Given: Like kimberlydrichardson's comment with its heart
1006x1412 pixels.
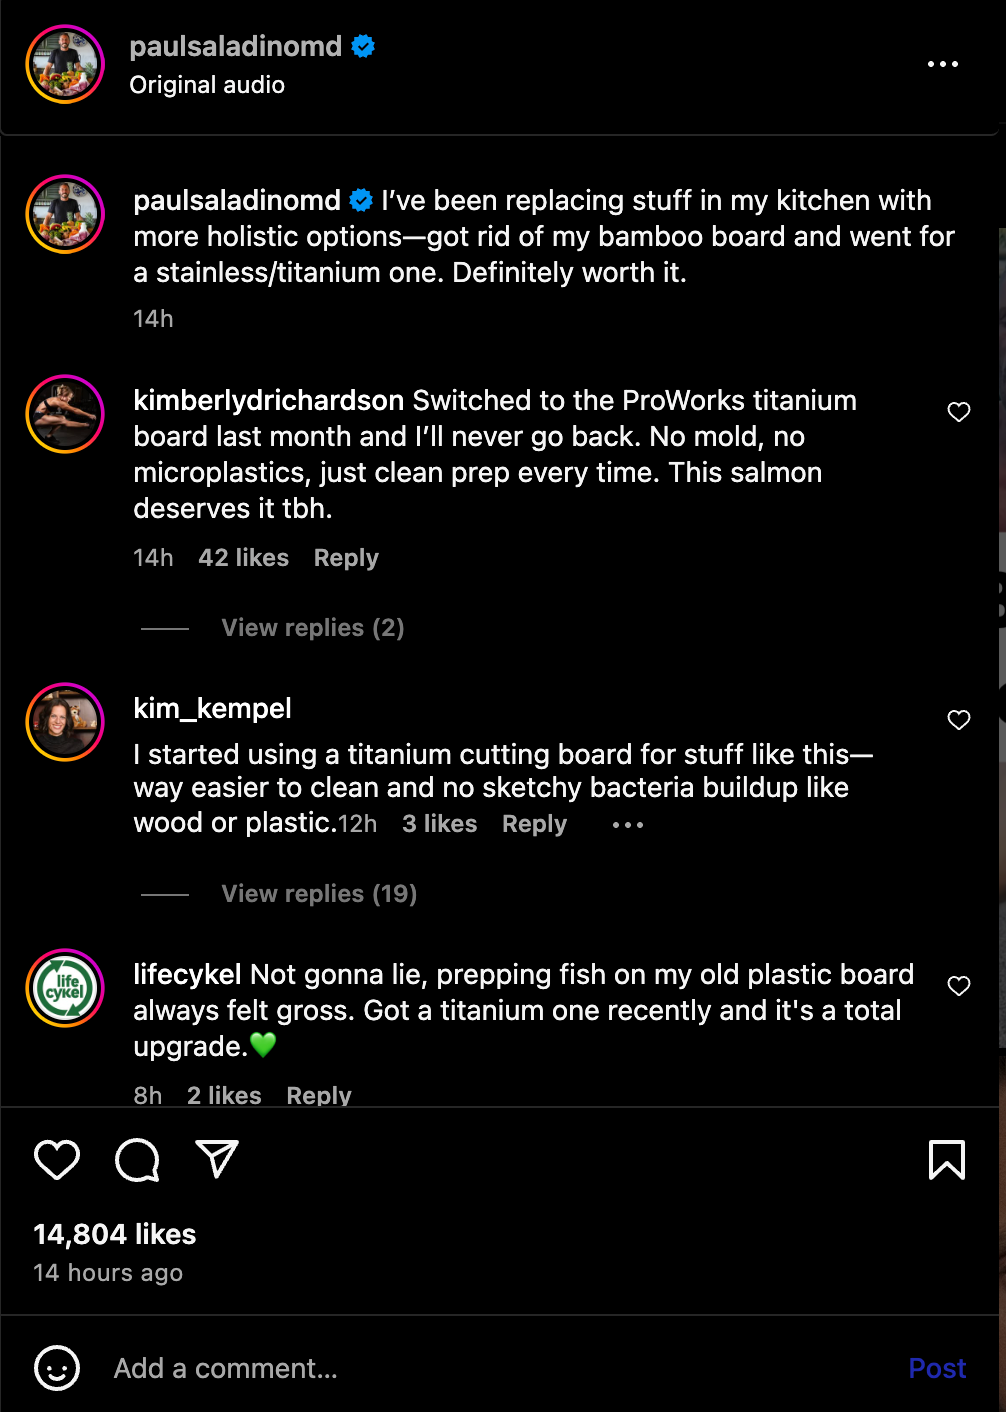Looking at the screenshot, I should [959, 411].
